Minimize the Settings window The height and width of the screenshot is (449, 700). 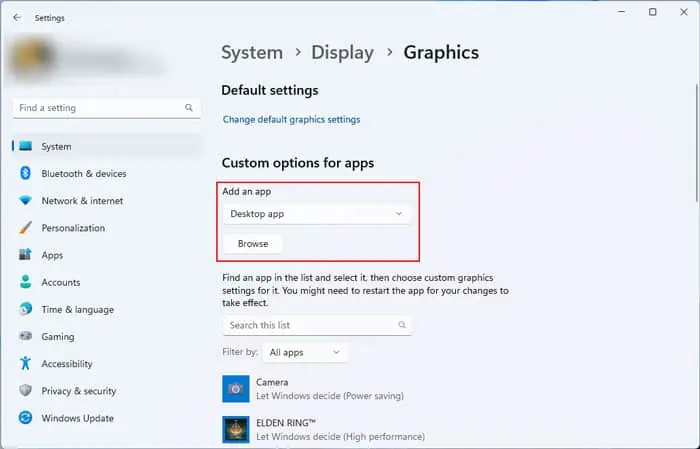(621, 12)
